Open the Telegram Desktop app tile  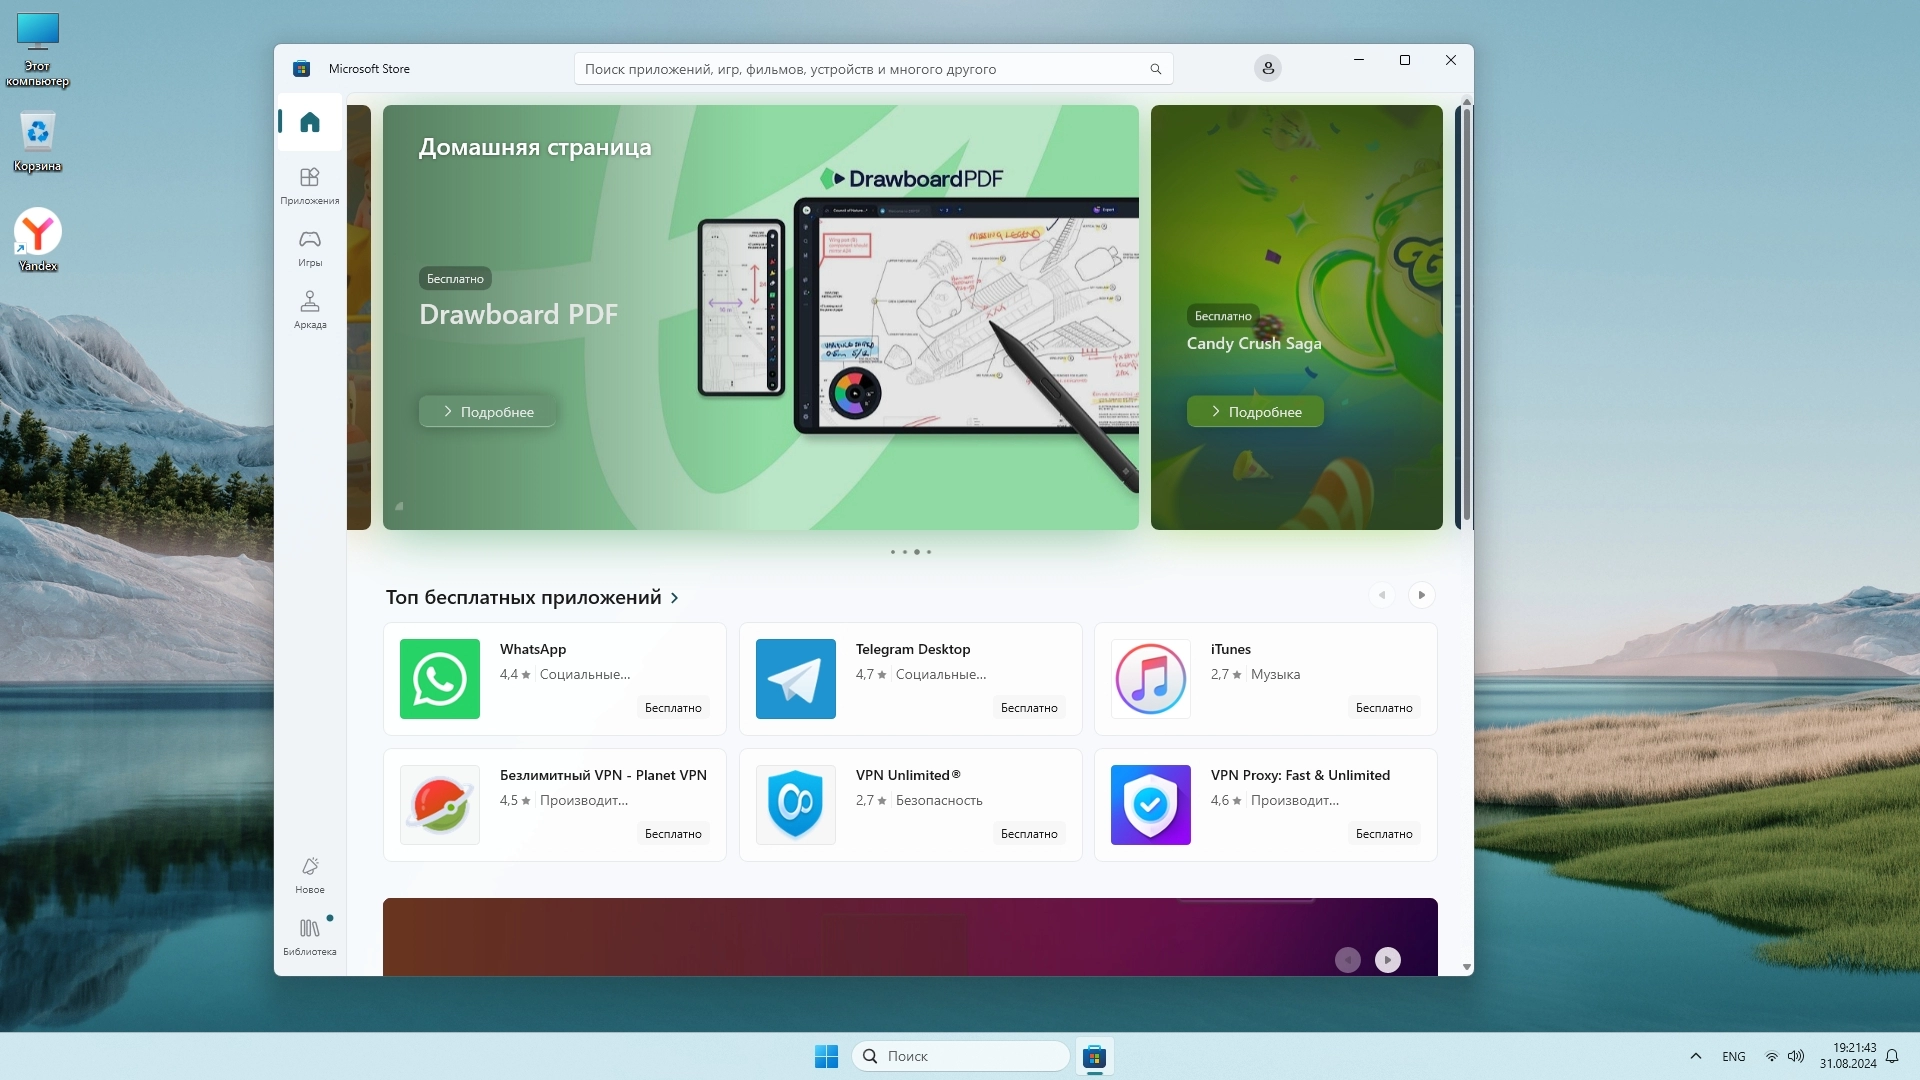(910, 678)
